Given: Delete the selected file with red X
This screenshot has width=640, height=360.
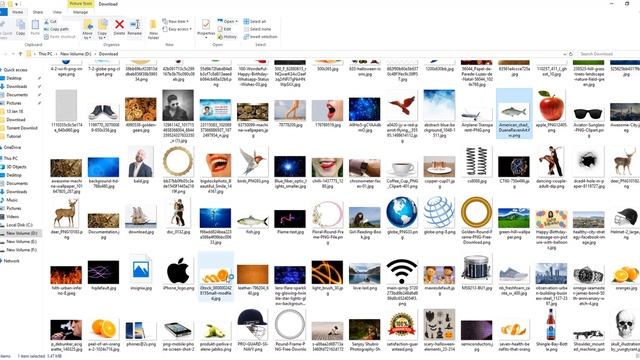Looking at the screenshot, I should 119,27.
